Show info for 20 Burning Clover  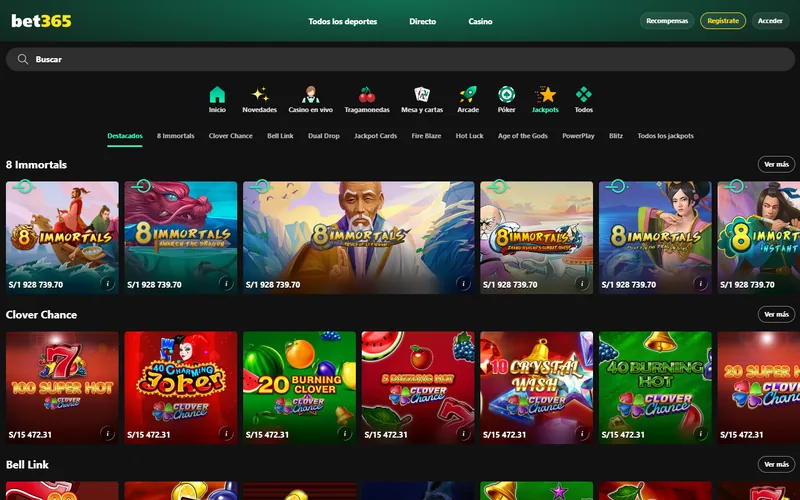click(345, 434)
